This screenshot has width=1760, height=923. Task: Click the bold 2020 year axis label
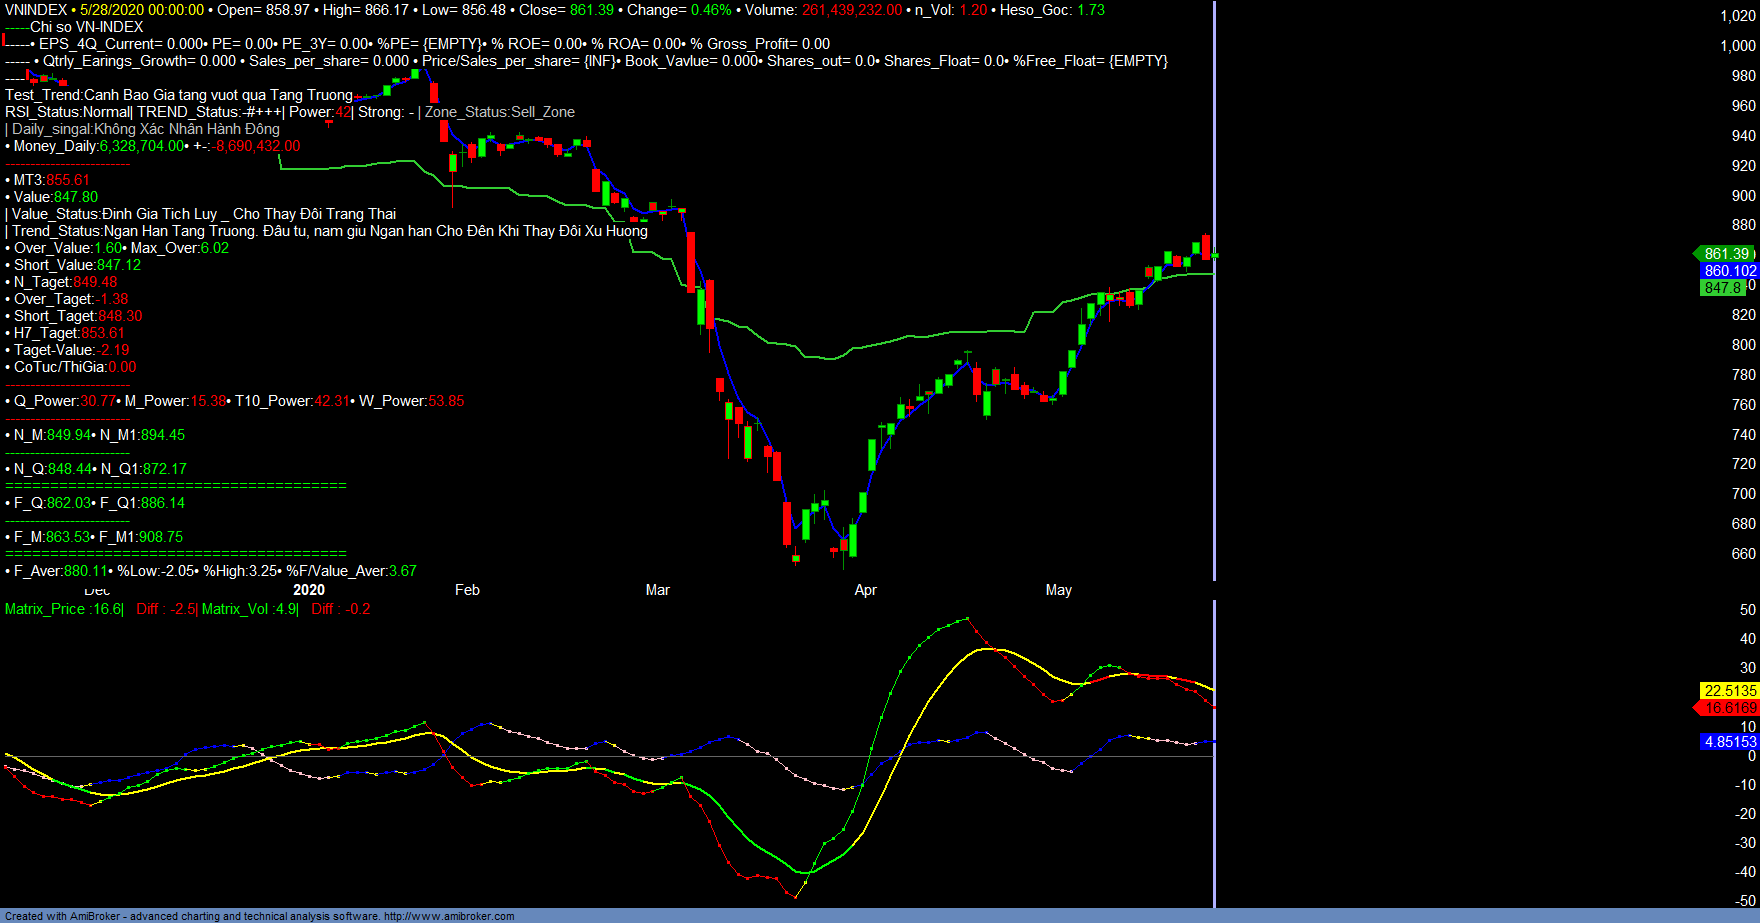[x=308, y=590]
